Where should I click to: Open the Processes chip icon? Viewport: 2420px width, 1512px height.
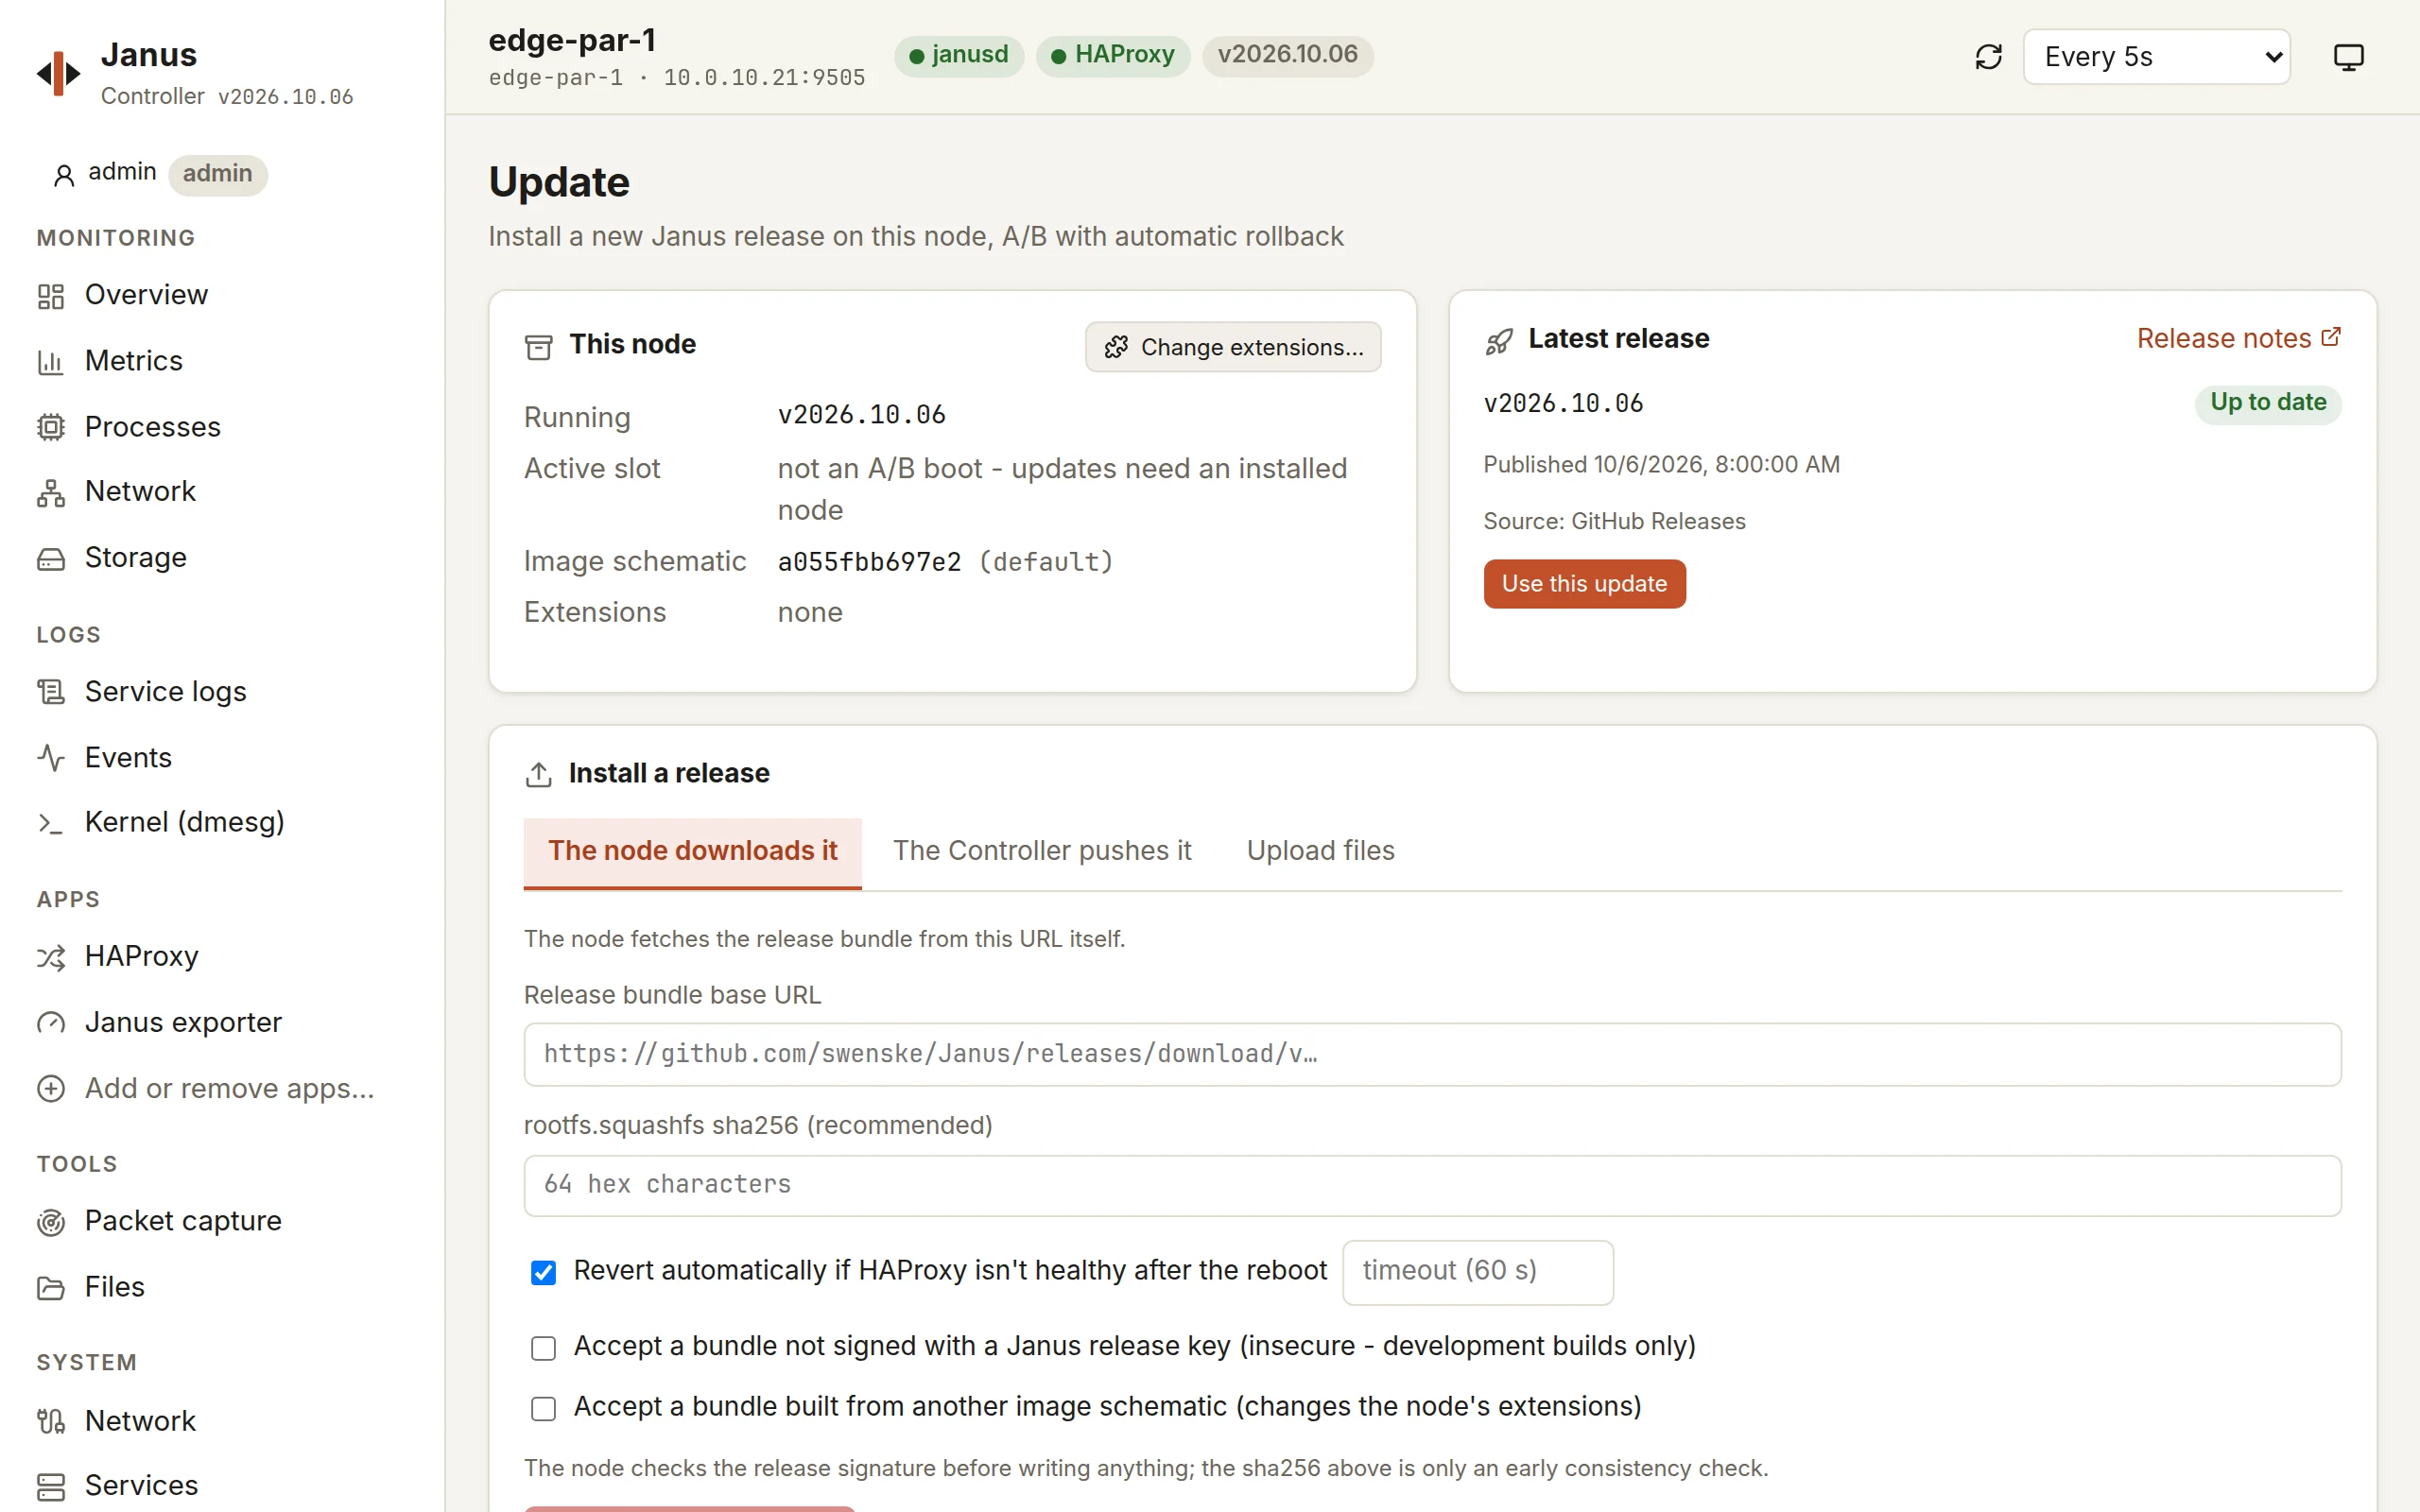point(51,427)
